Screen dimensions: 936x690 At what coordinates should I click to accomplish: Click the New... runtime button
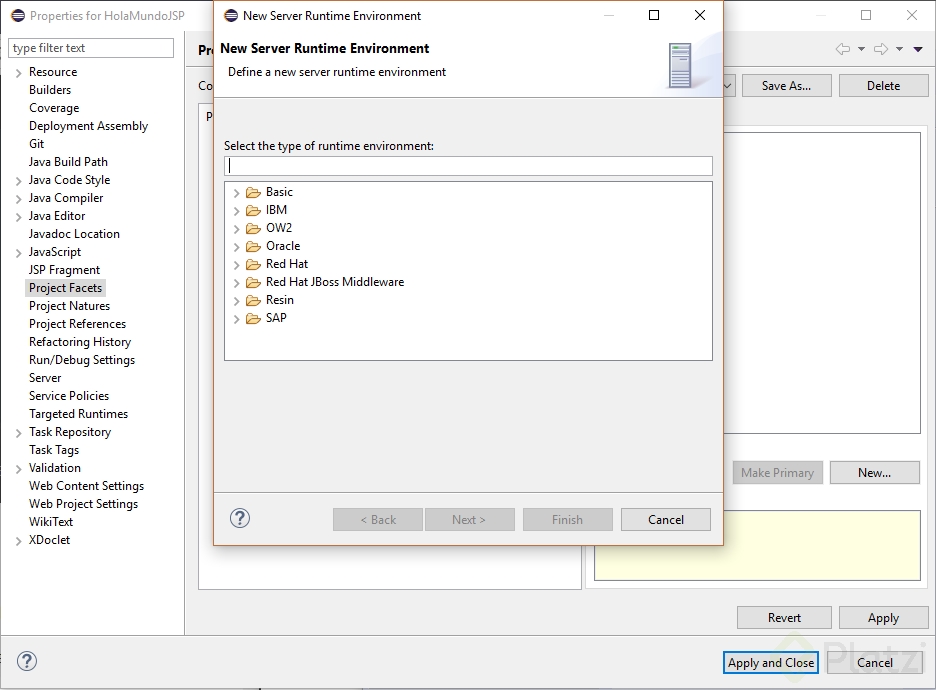click(x=875, y=473)
